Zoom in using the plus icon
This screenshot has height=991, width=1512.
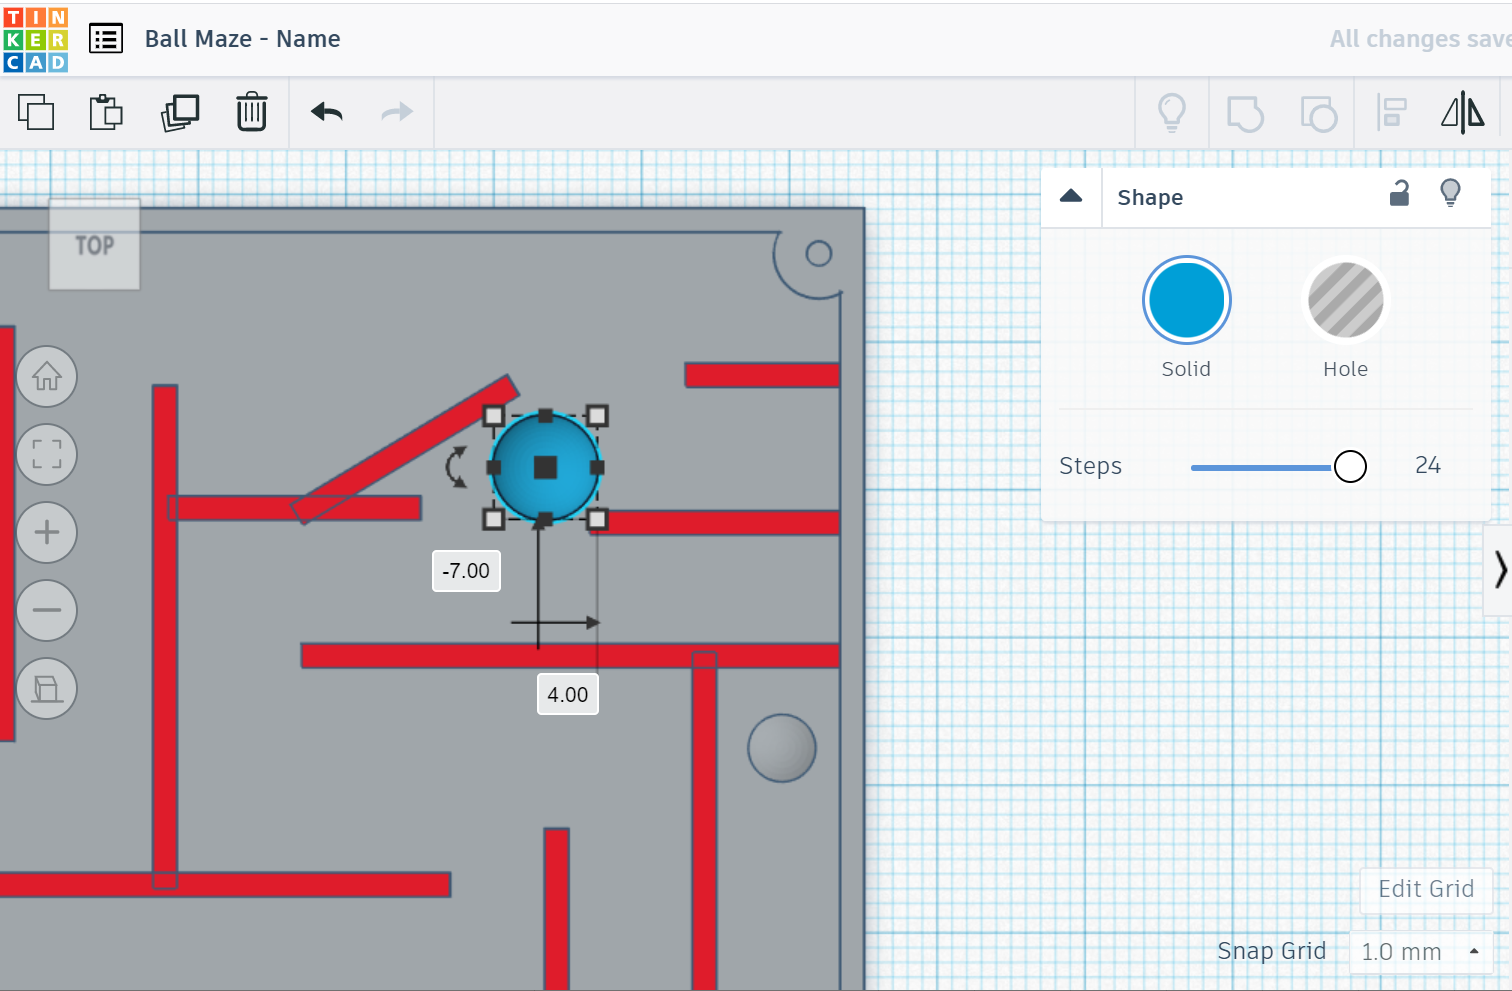click(x=47, y=532)
